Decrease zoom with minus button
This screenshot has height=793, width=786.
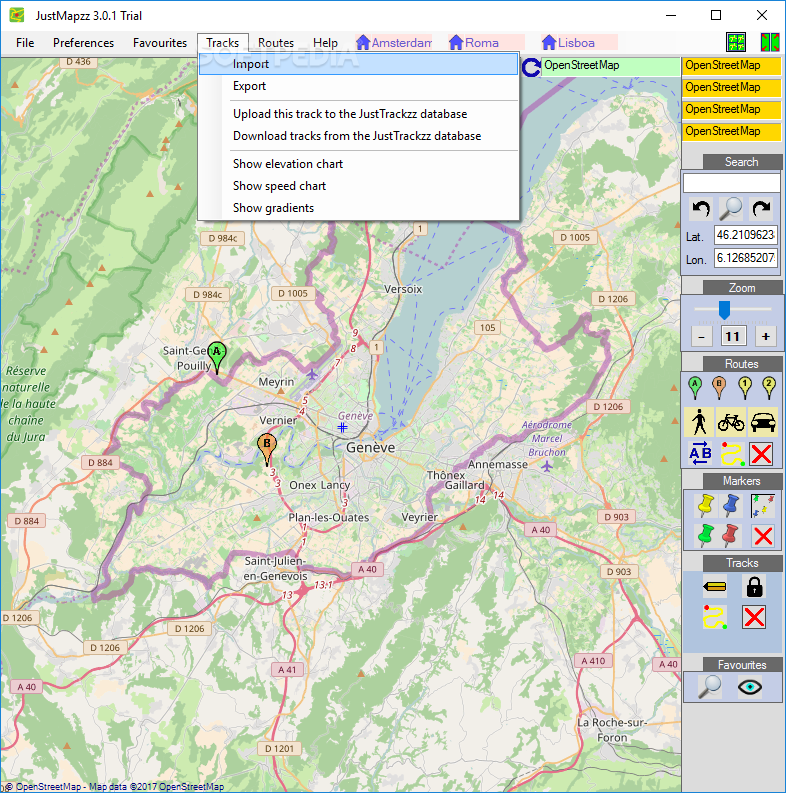click(702, 337)
